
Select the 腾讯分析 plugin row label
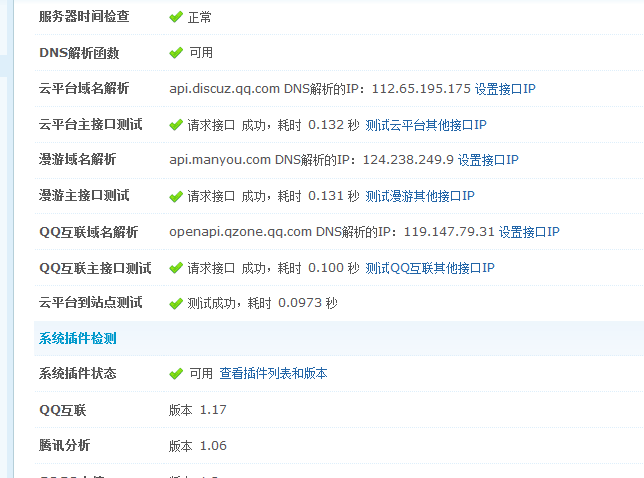point(64,445)
